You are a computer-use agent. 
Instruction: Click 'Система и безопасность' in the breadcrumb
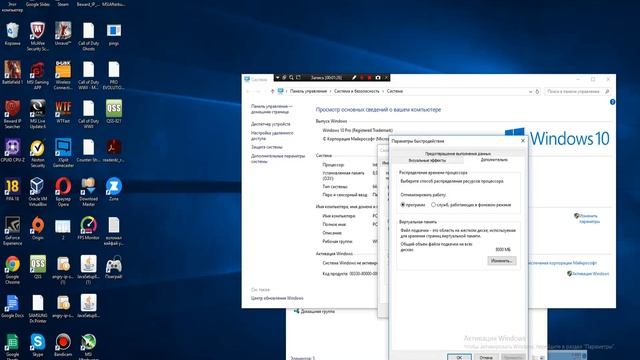[356, 91]
